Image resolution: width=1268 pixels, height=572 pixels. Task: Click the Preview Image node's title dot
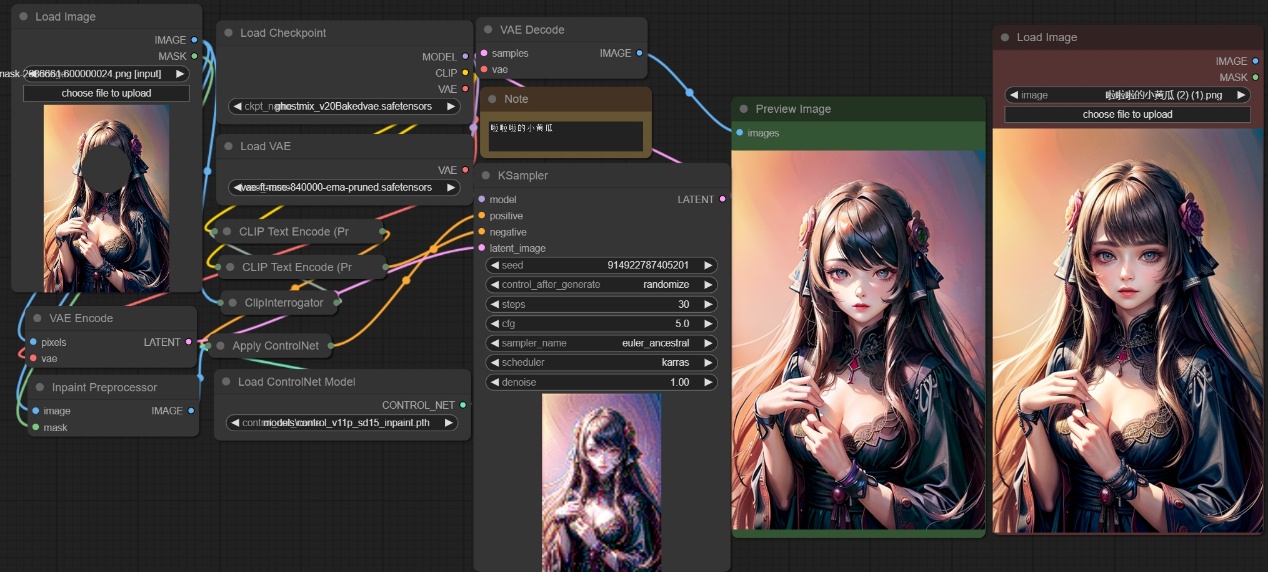pyautogui.click(x=742, y=109)
